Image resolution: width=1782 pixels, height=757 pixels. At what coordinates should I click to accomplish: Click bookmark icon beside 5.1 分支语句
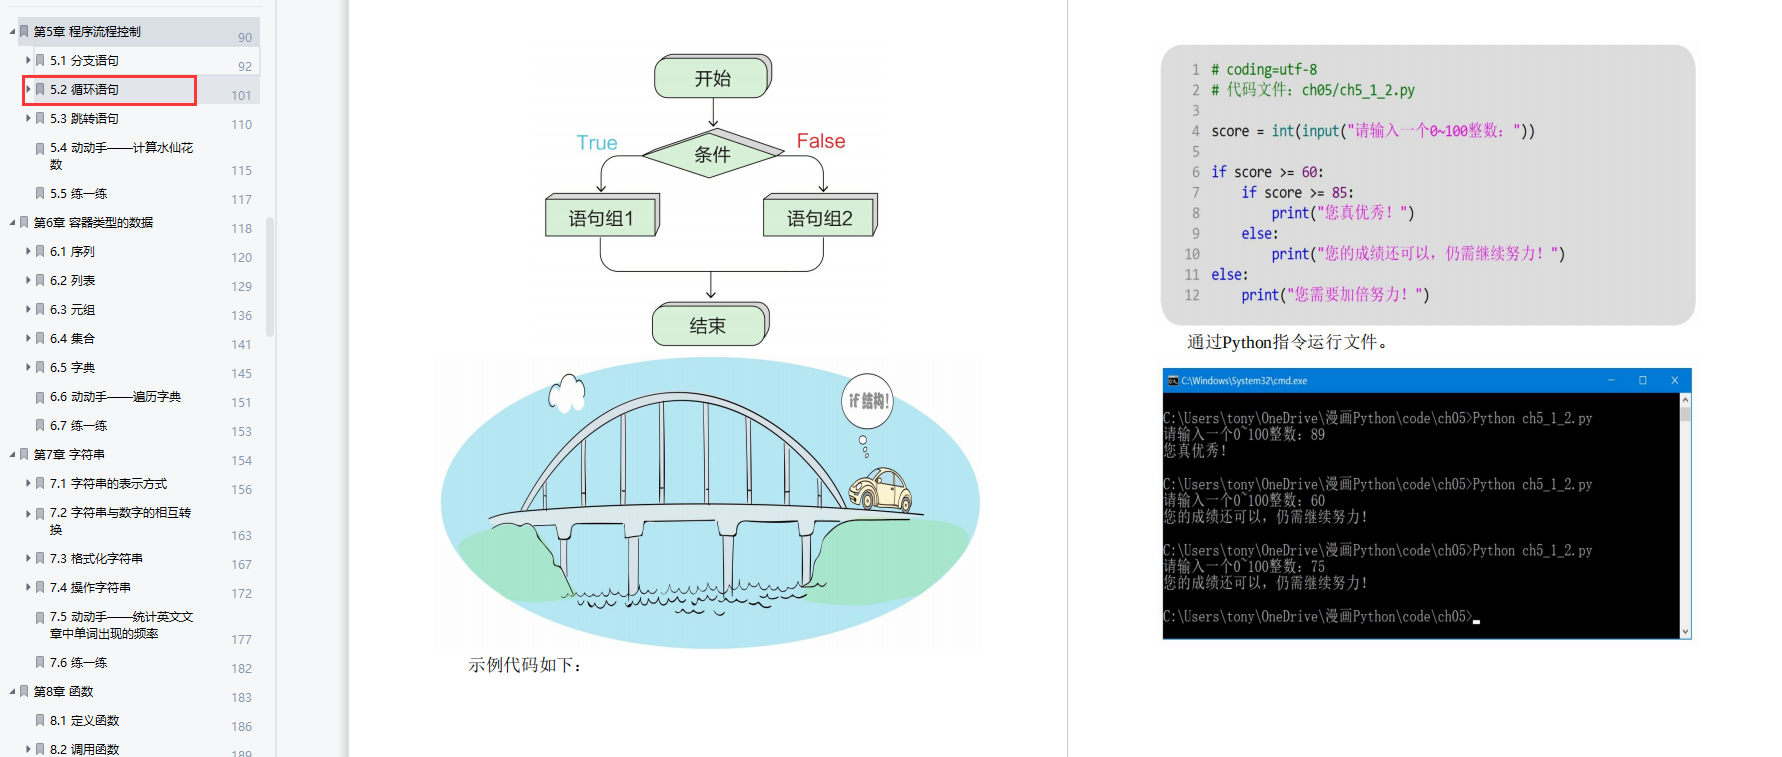click(x=40, y=60)
